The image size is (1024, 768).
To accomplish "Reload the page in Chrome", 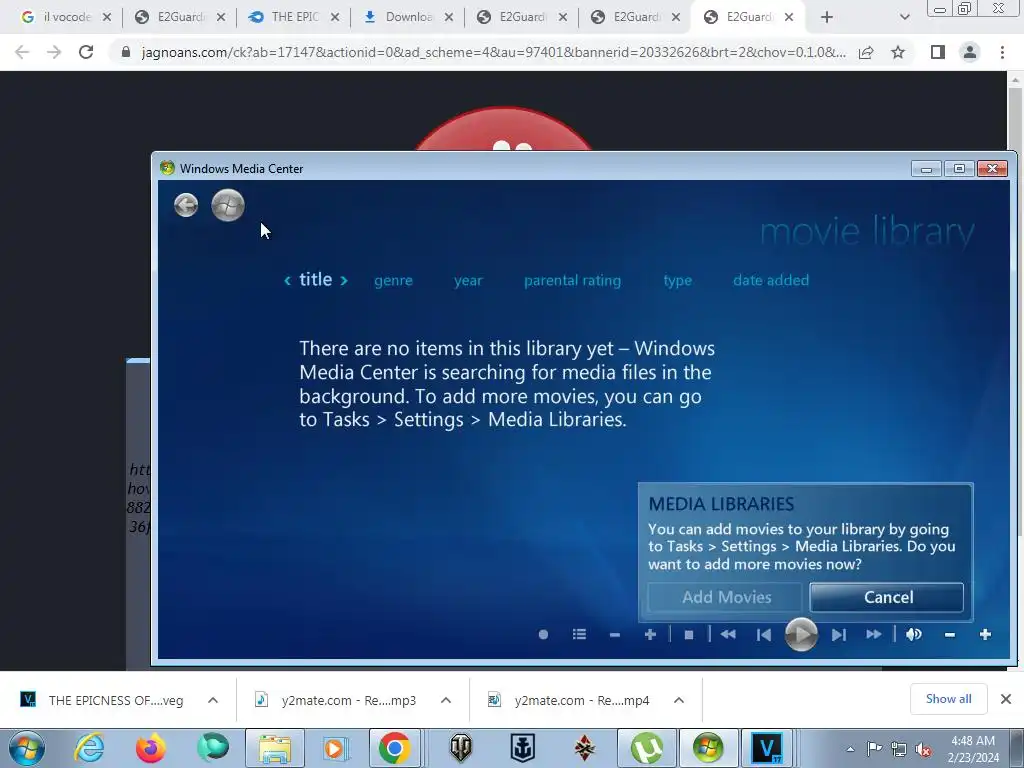I will click(86, 52).
